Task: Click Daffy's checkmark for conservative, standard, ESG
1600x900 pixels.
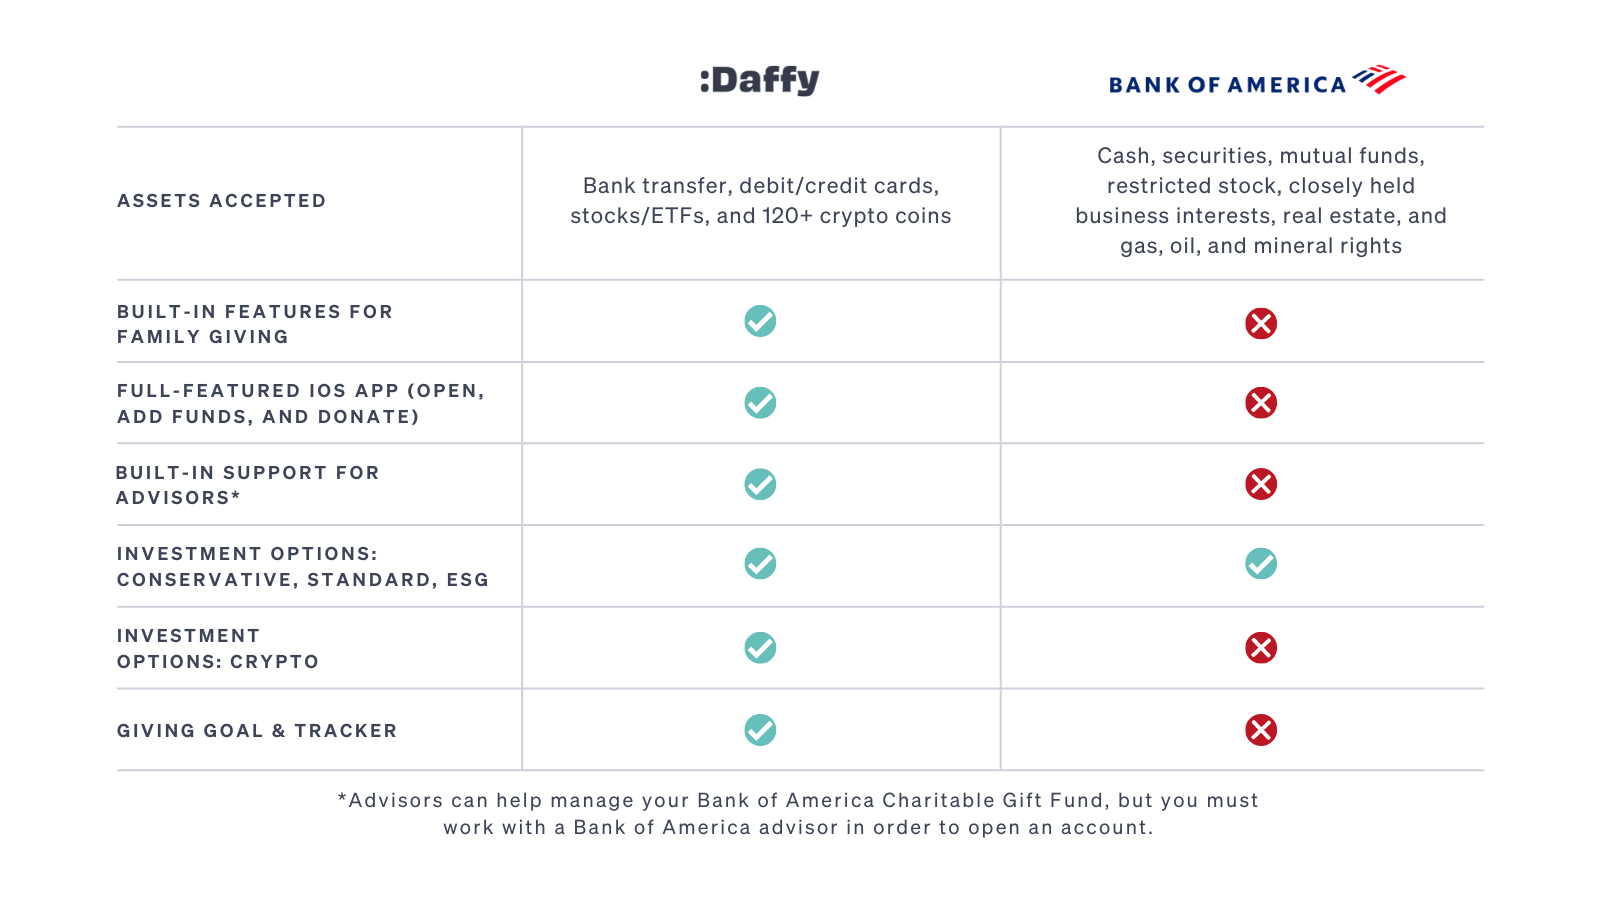Action: (x=760, y=564)
